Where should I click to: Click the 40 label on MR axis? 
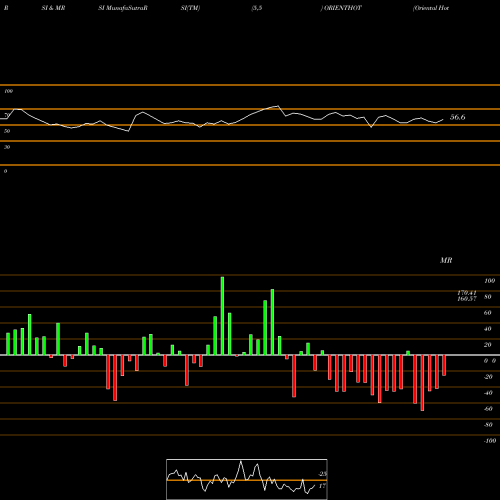coord(488,329)
